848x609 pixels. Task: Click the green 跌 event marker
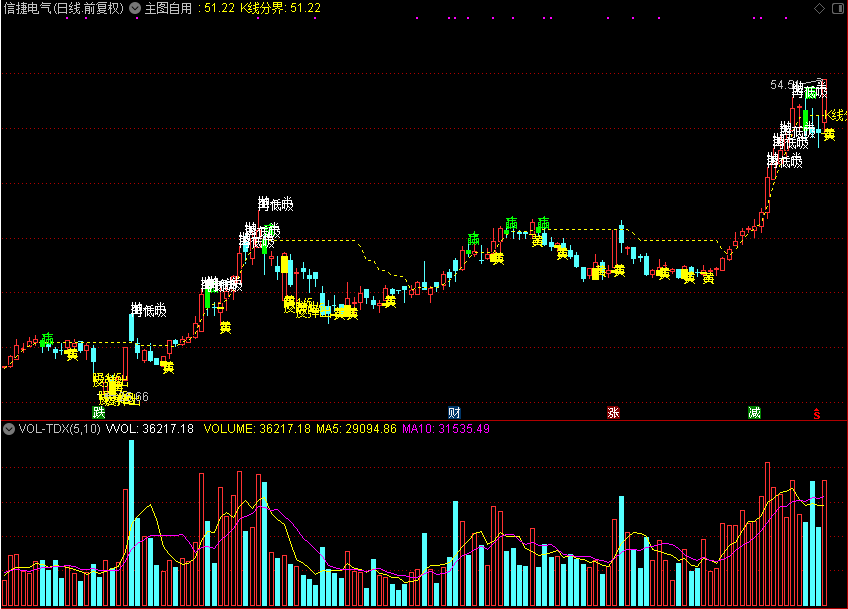coord(98,412)
